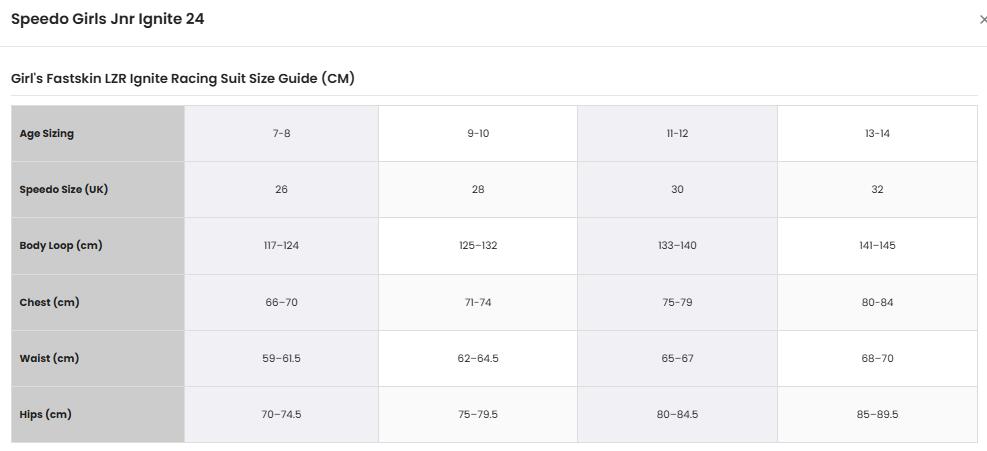987x451 pixels.
Task: Click waist 65–67 cell
Action: tap(677, 358)
